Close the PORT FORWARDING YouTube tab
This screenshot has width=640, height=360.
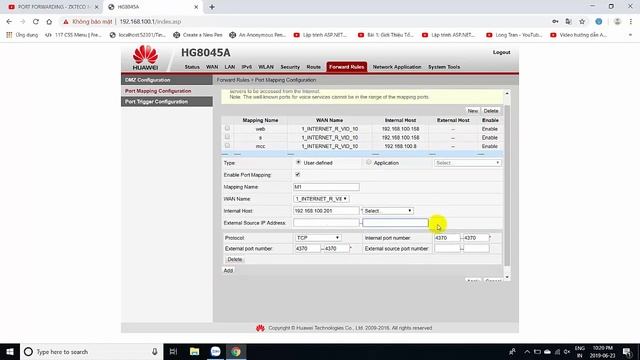tap(97, 7)
